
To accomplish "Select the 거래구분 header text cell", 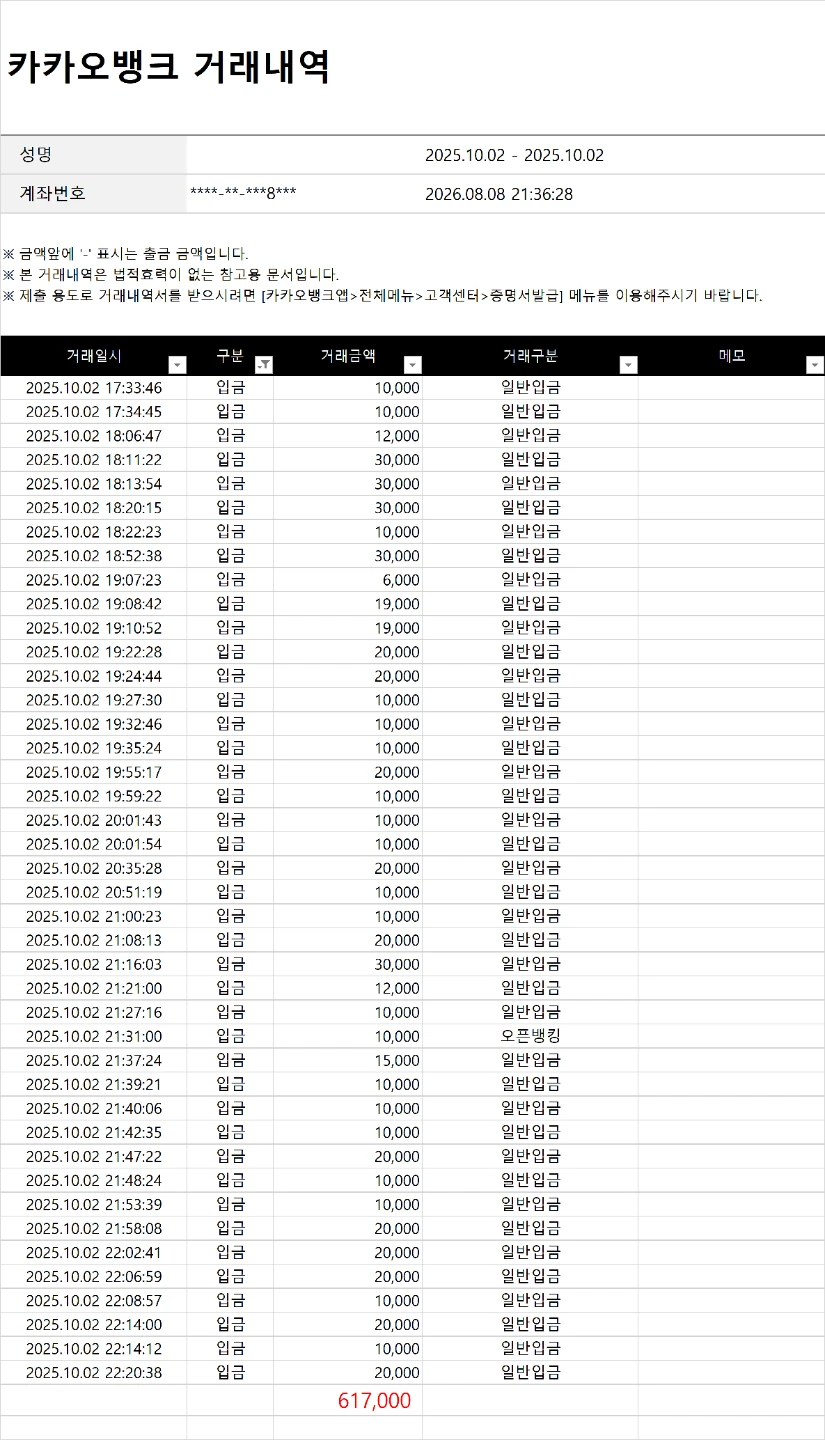I will pos(530,356).
